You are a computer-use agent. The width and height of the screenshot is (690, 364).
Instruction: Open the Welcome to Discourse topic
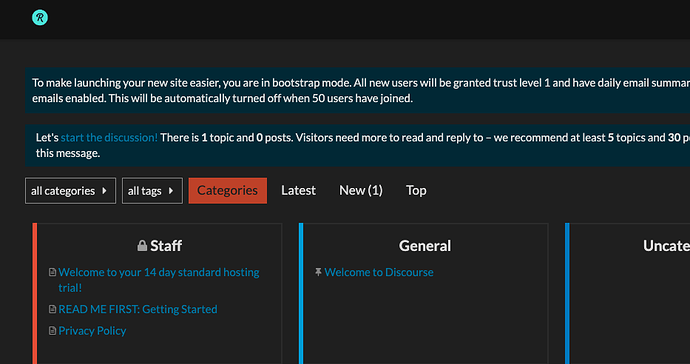pos(379,272)
